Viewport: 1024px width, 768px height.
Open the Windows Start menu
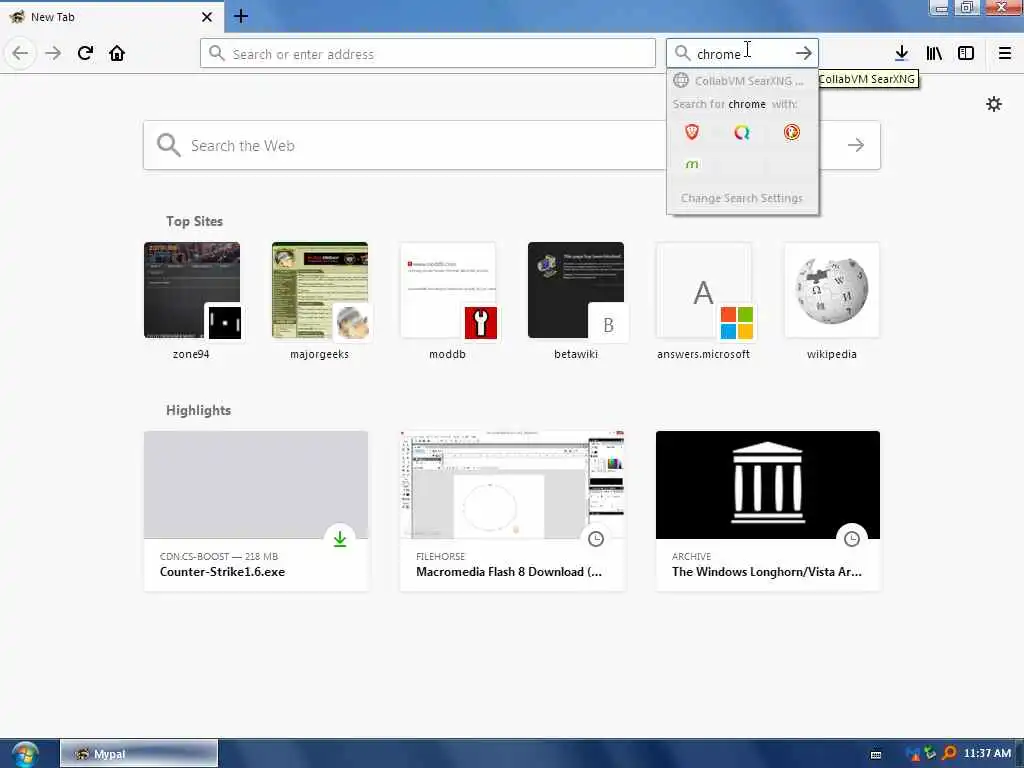[x=25, y=754]
